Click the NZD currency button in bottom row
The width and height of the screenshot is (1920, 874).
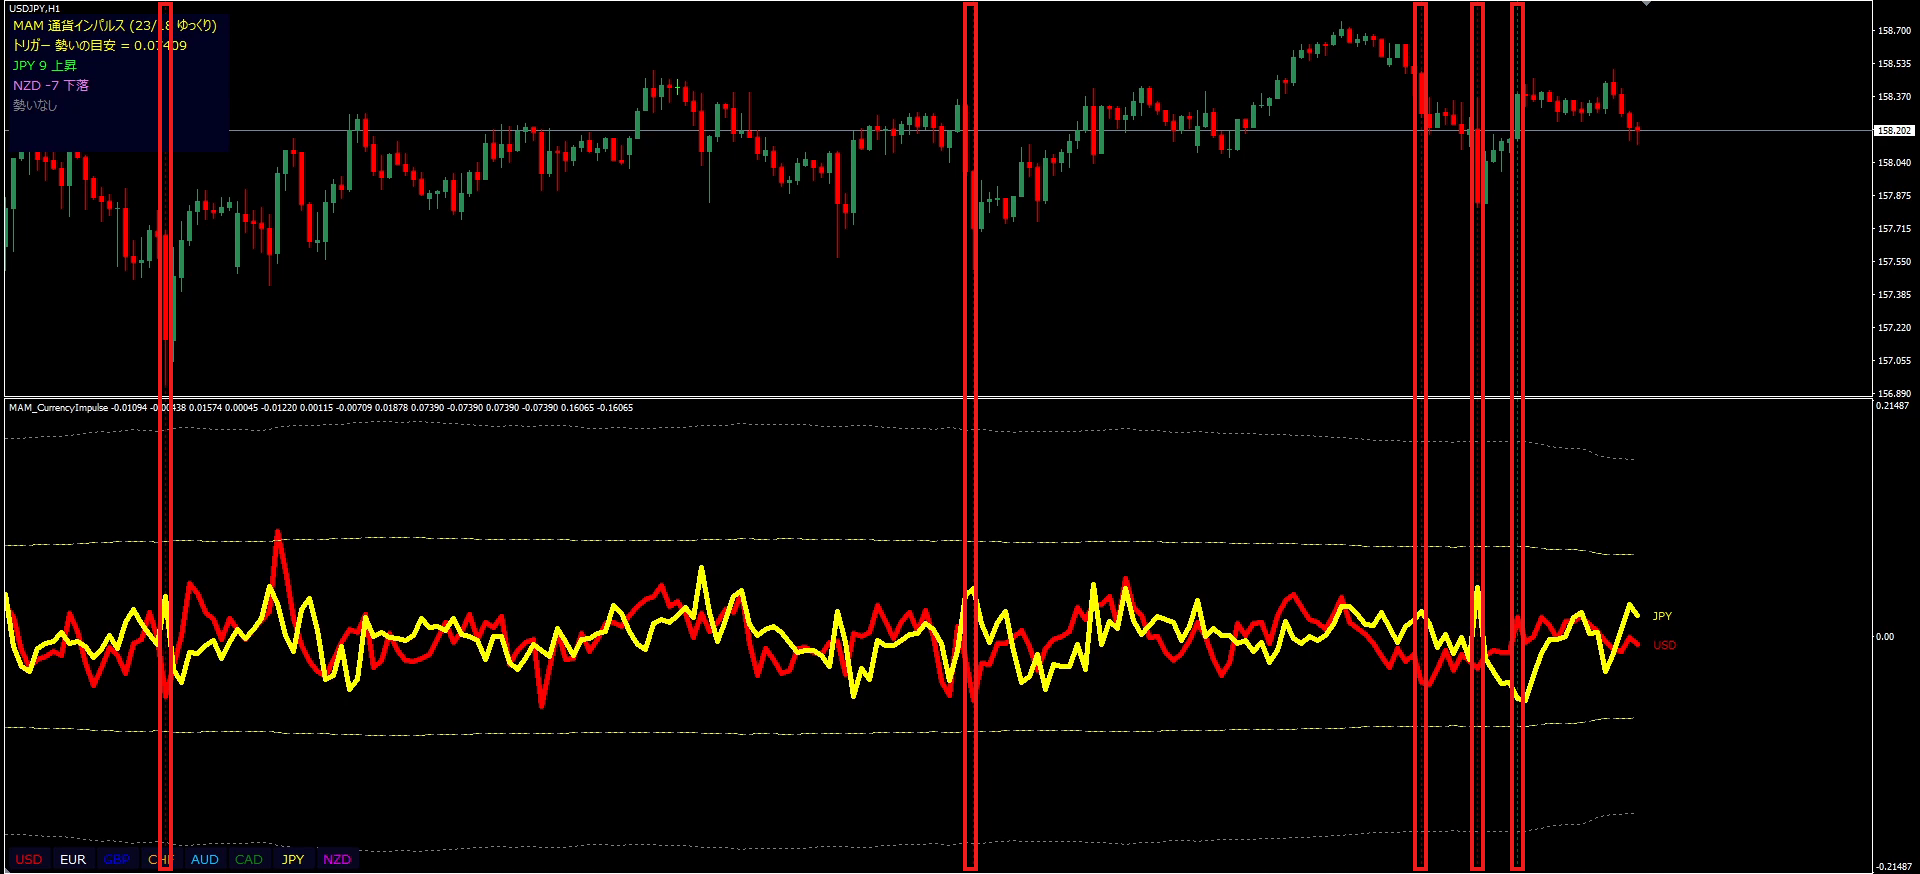click(x=337, y=859)
